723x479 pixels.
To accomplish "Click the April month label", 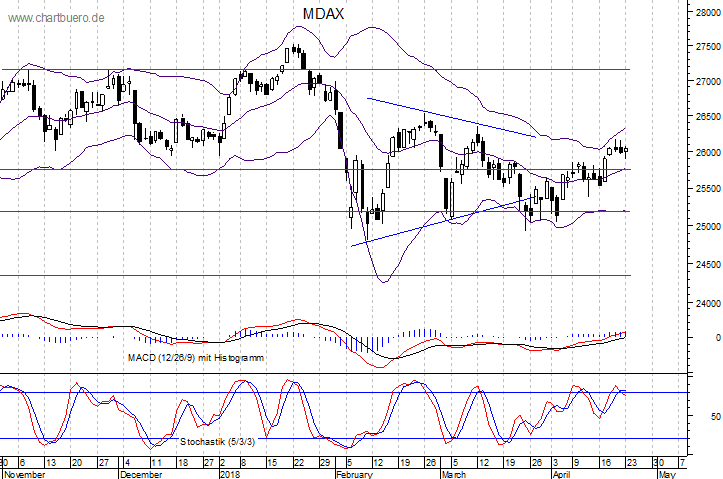I will pyautogui.click(x=561, y=474).
